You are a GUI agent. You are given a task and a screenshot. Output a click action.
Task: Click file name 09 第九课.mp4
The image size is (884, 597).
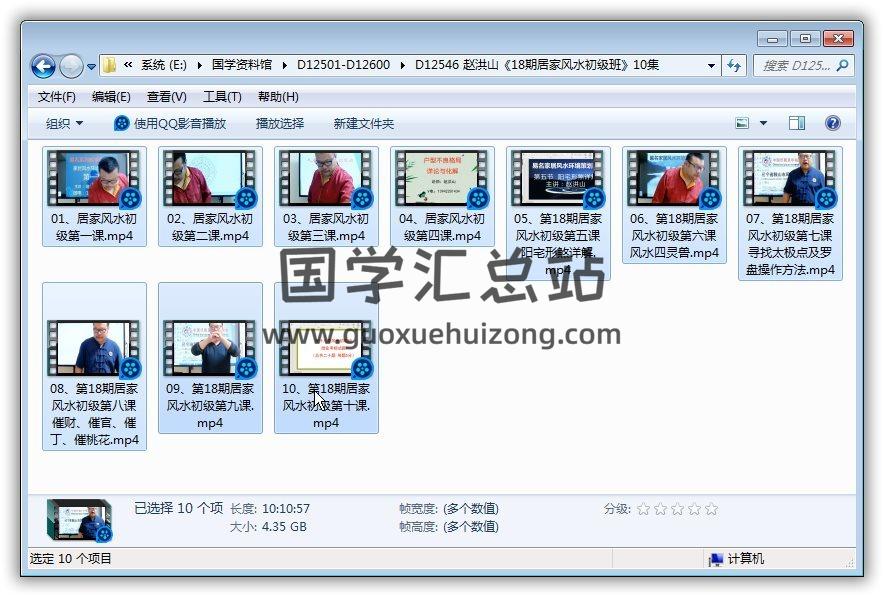pos(210,406)
